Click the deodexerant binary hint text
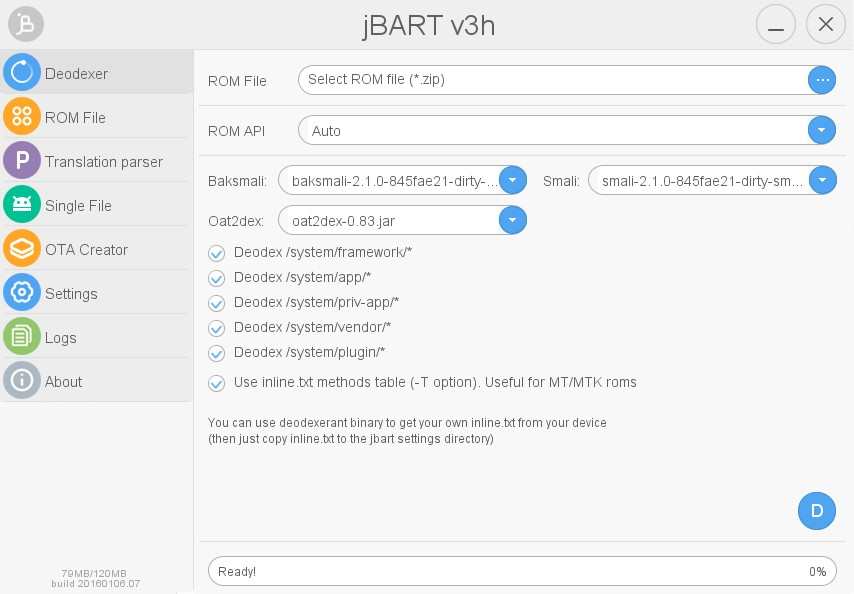The image size is (854, 594). (x=407, y=423)
